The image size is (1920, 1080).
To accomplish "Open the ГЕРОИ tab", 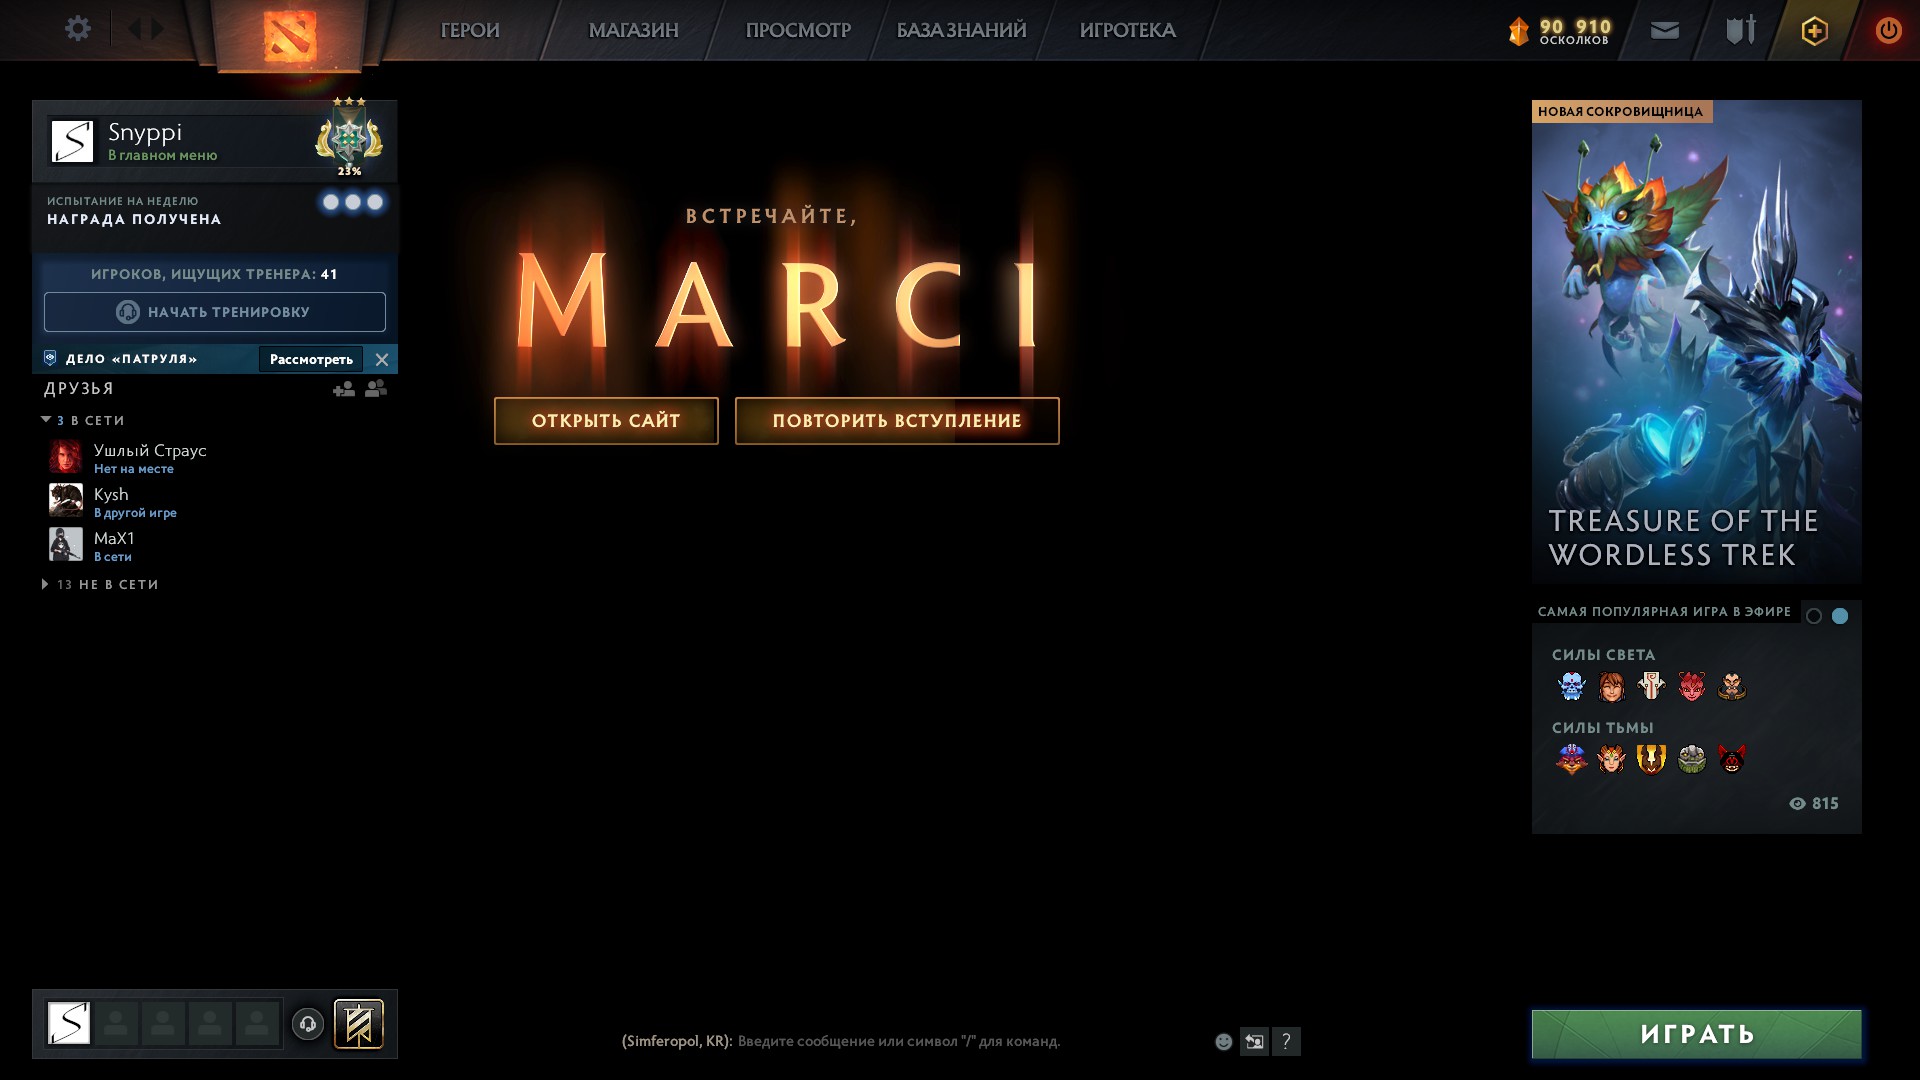I will [470, 30].
